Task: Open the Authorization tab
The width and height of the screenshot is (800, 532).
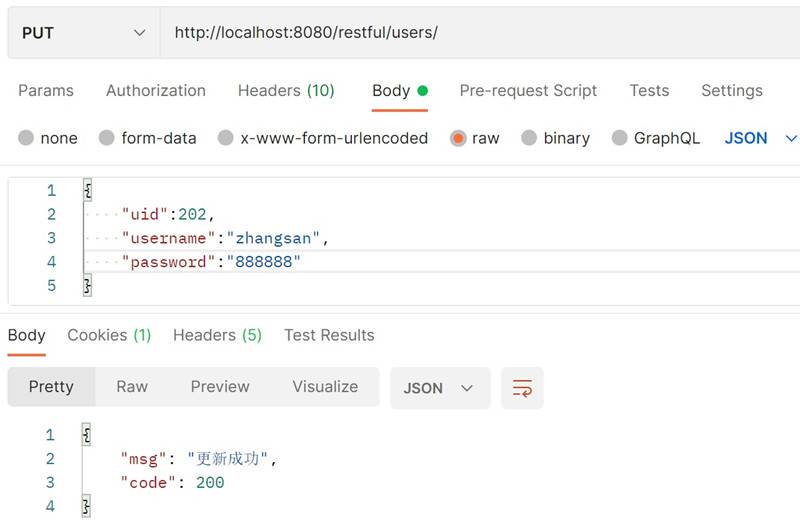Action: click(x=156, y=90)
